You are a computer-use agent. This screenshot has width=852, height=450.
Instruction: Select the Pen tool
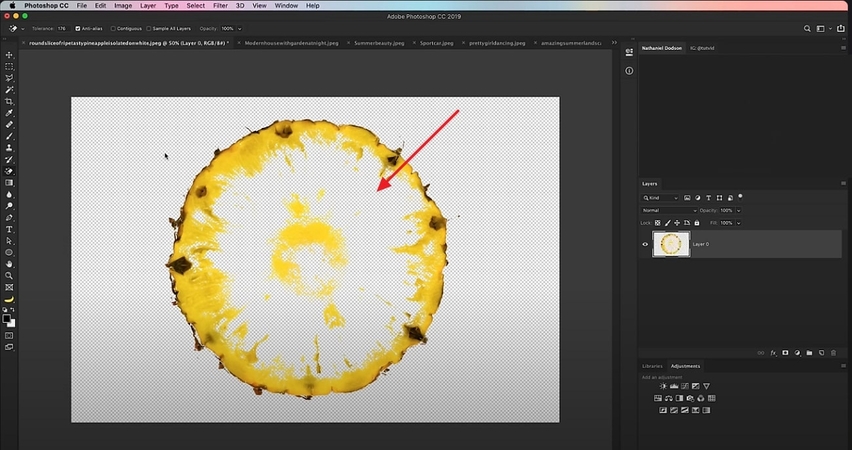click(x=9, y=217)
